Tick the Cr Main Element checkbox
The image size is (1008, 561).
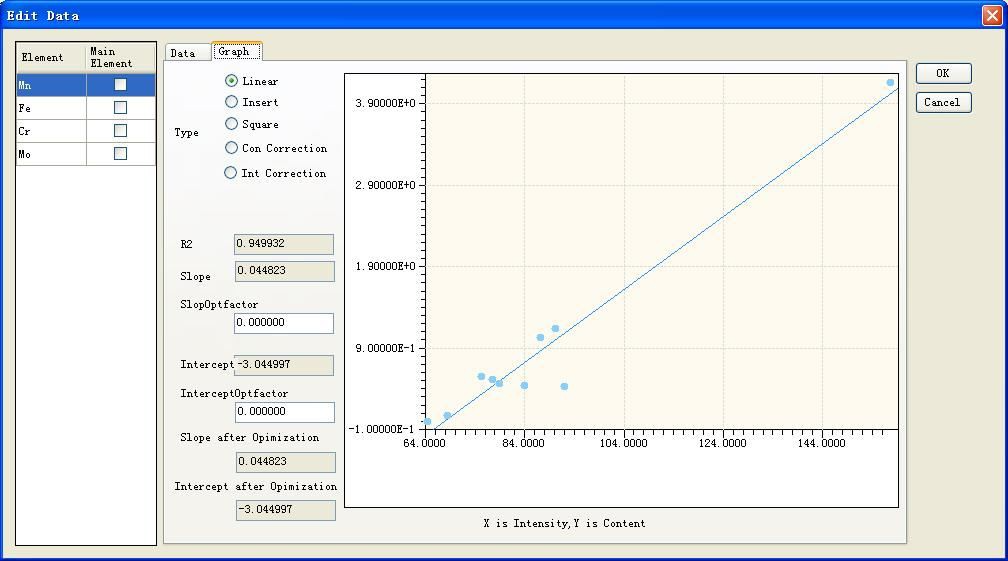pyautogui.click(x=120, y=131)
